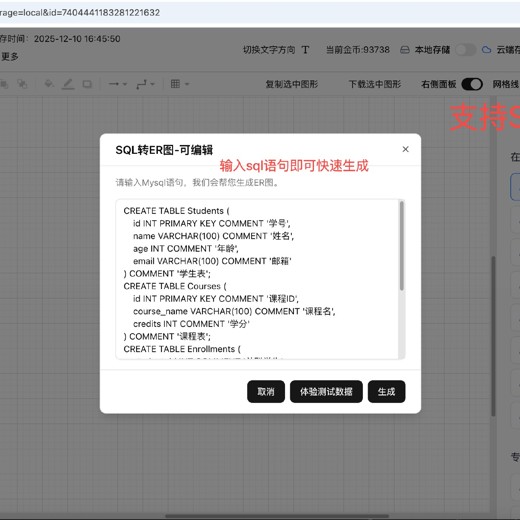Click the fill color bucket icon
Image resolution: width=520 pixels, height=520 pixels.
[x=49, y=84]
